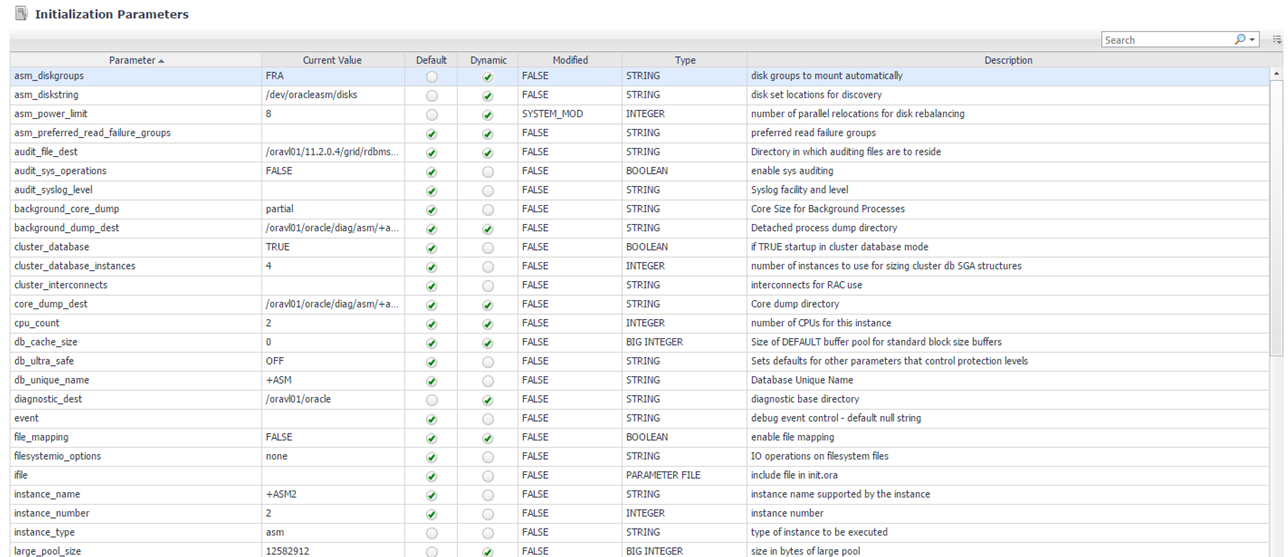Click the sort arrow on Parameter header
Viewport: 1288px width, 557px height.
pyautogui.click(x=161, y=61)
